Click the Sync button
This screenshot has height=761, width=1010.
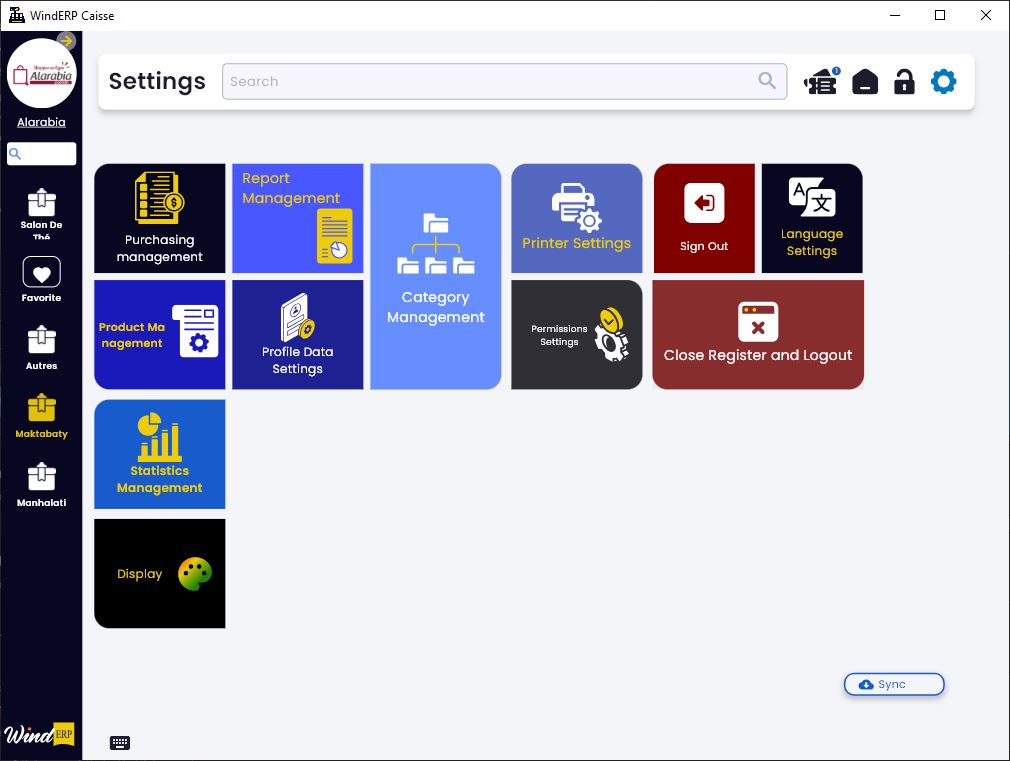[894, 684]
